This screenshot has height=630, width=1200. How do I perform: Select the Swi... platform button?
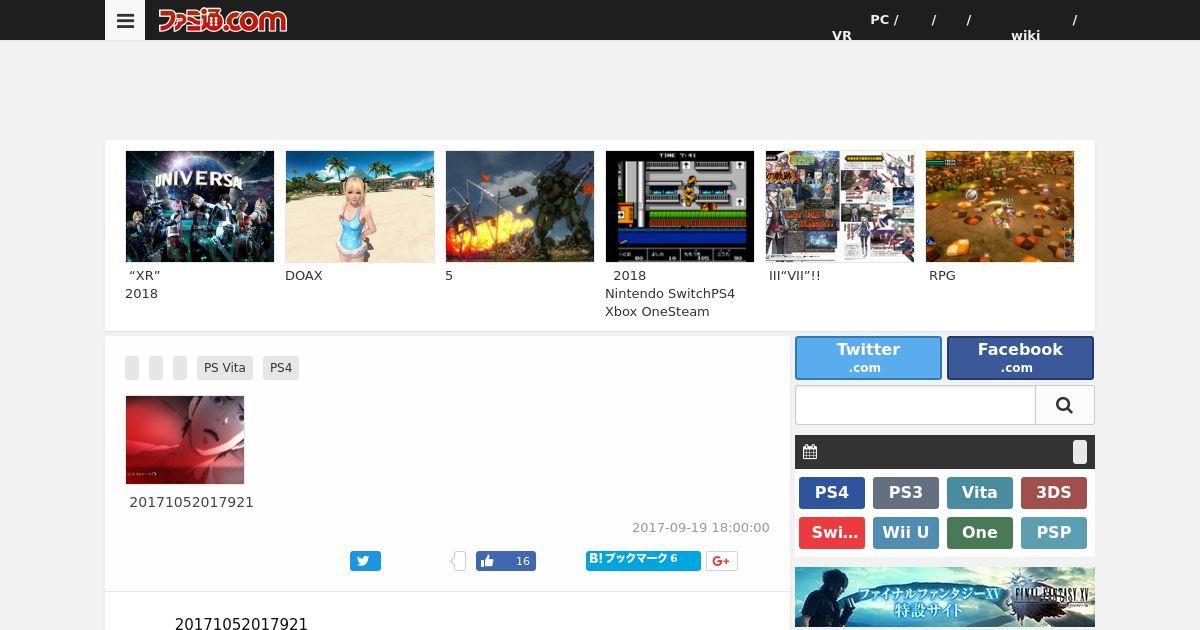point(832,533)
